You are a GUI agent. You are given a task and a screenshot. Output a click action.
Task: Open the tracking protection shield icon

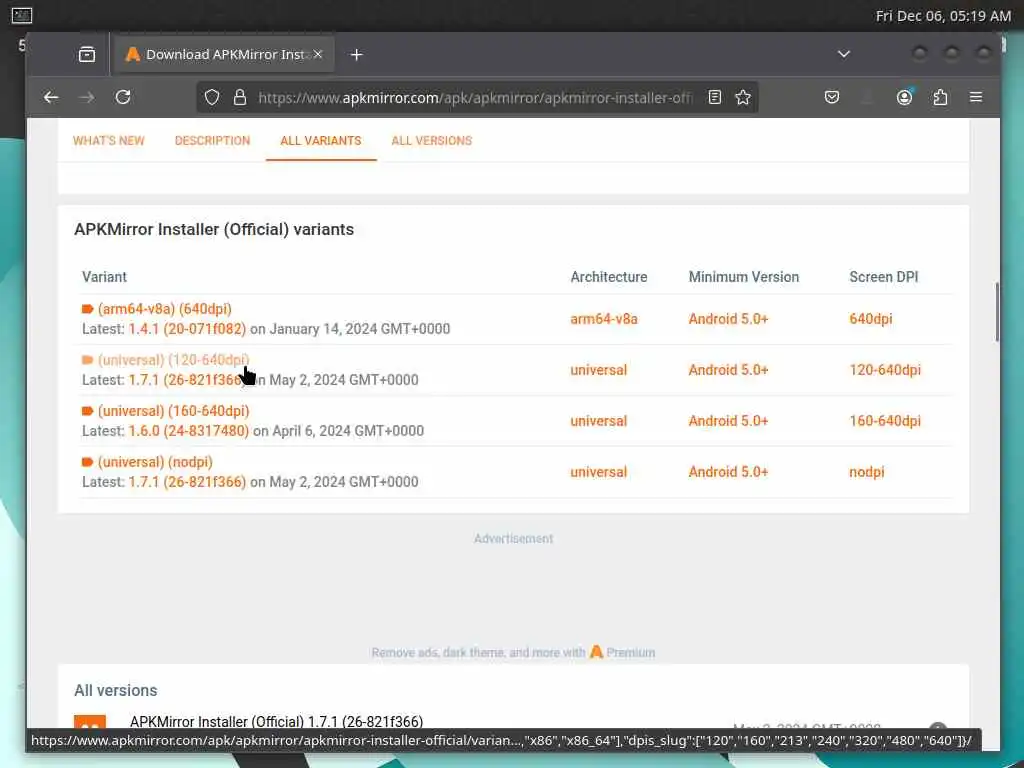(x=212, y=97)
